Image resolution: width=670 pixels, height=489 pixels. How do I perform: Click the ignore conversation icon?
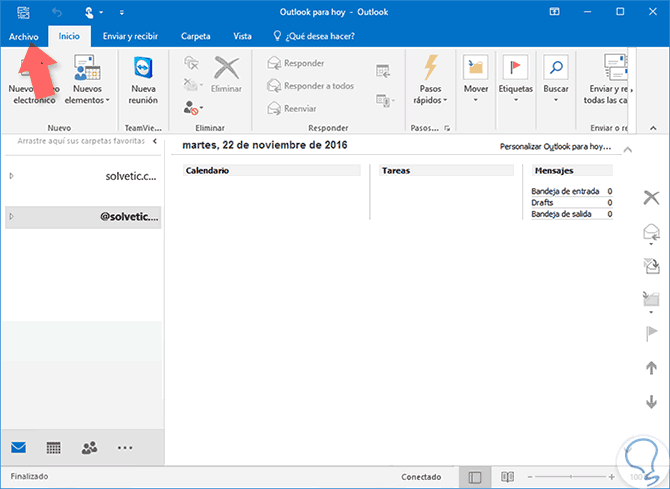(192, 63)
